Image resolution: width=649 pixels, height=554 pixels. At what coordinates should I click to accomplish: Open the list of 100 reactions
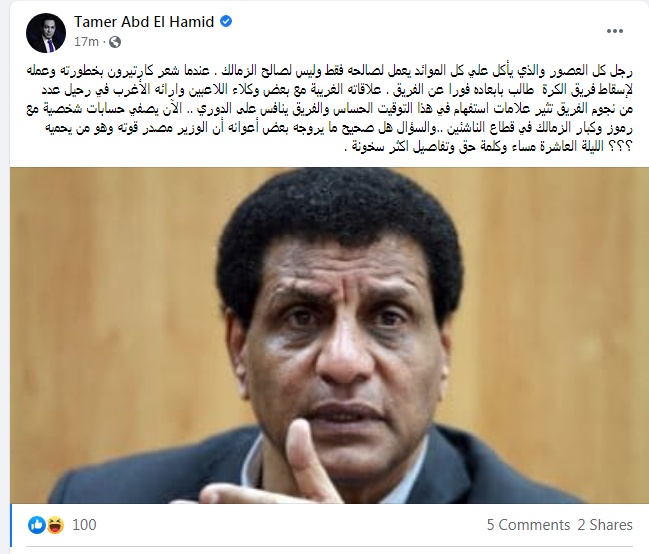point(84,525)
